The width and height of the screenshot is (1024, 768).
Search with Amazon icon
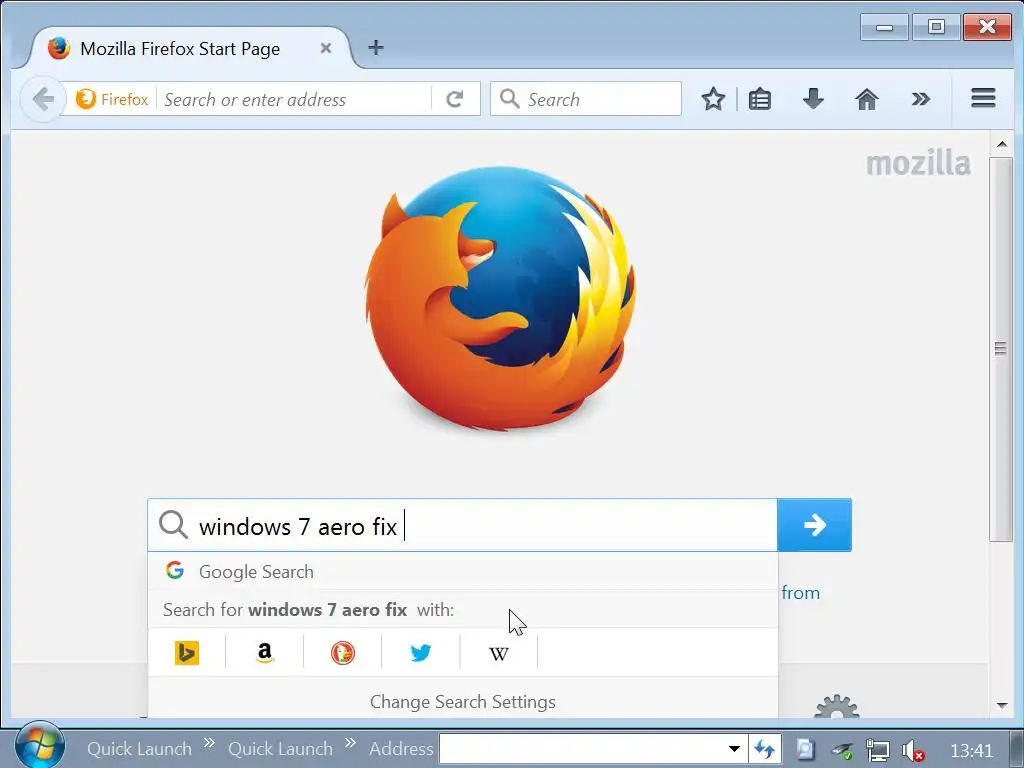click(x=264, y=653)
